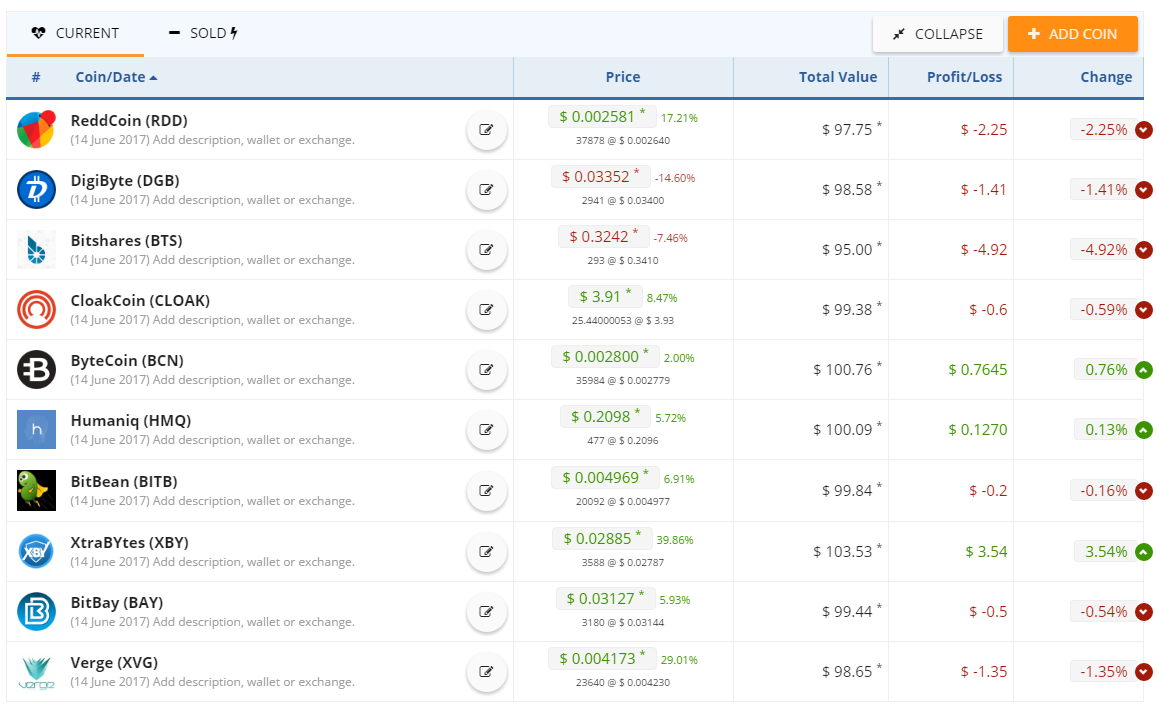Viewport: 1157px width, 708px height.
Task: Edit the XtraBYtes (XBY) entry
Action: point(486,551)
